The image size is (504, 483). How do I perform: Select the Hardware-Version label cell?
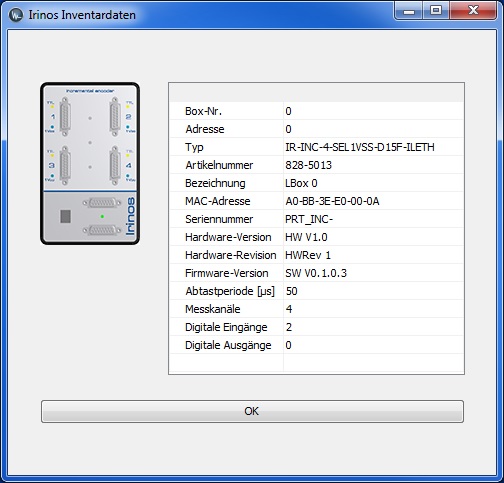click(227, 237)
